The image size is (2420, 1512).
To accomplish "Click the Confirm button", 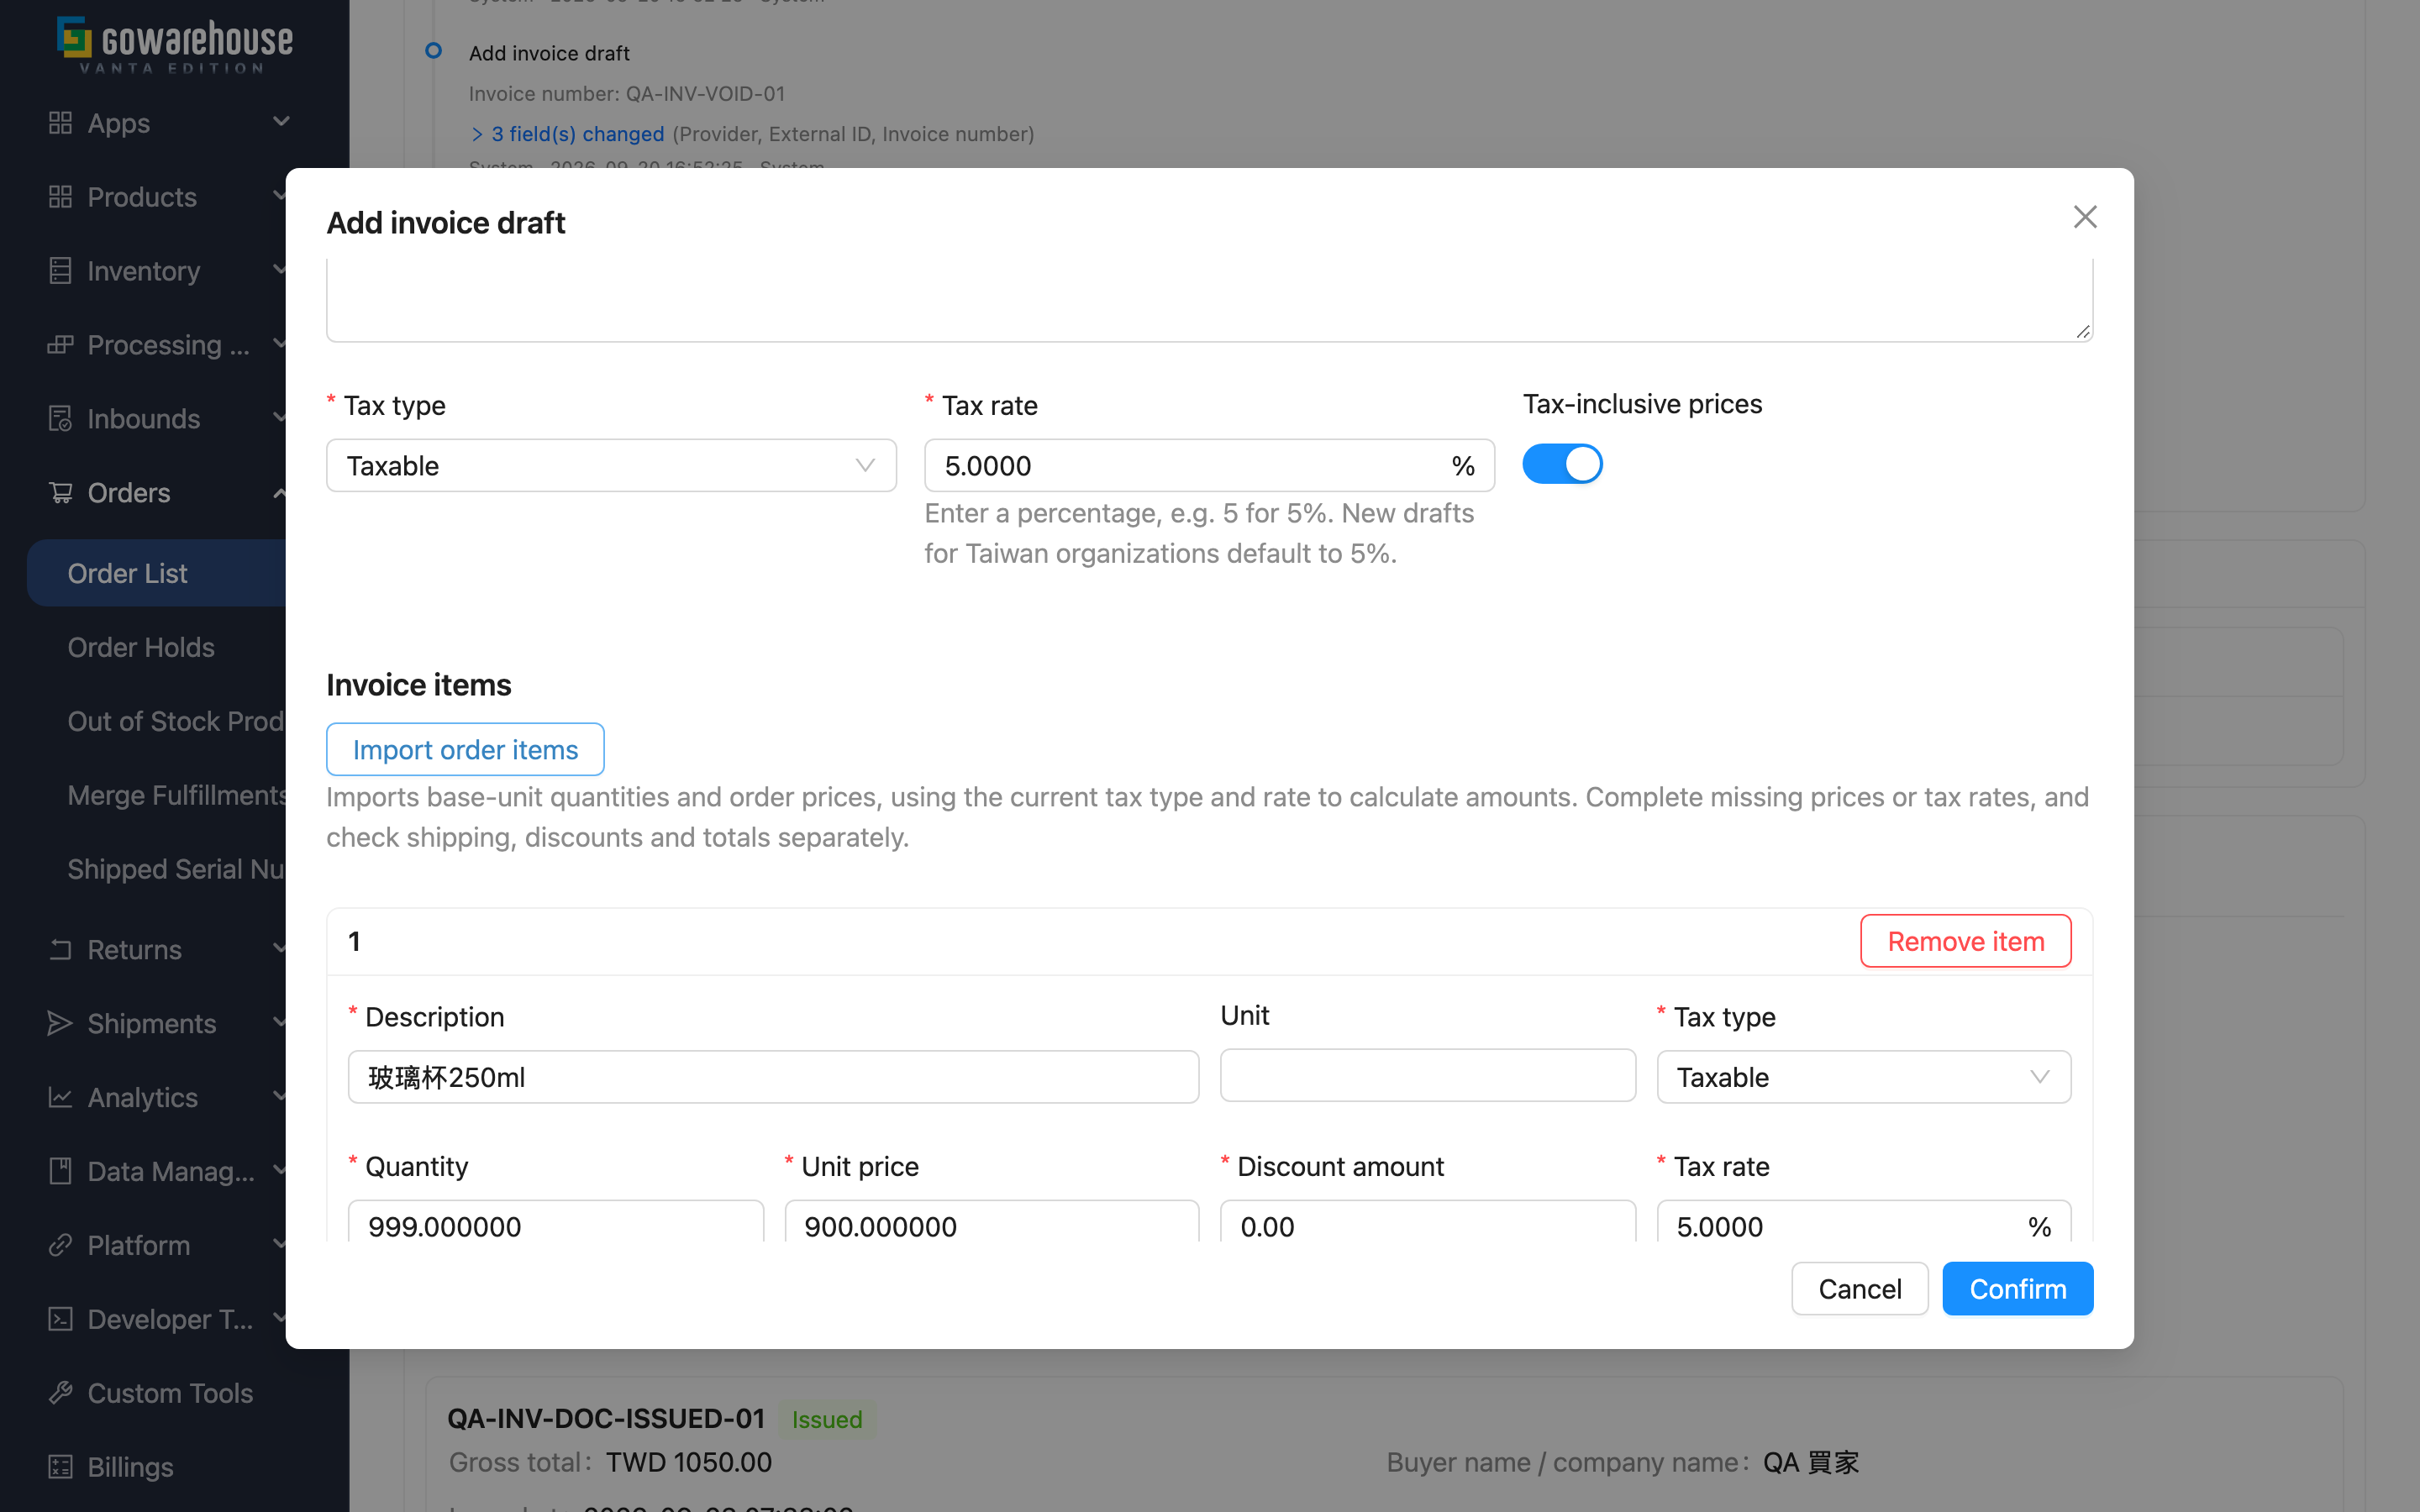I will coord(2017,1288).
